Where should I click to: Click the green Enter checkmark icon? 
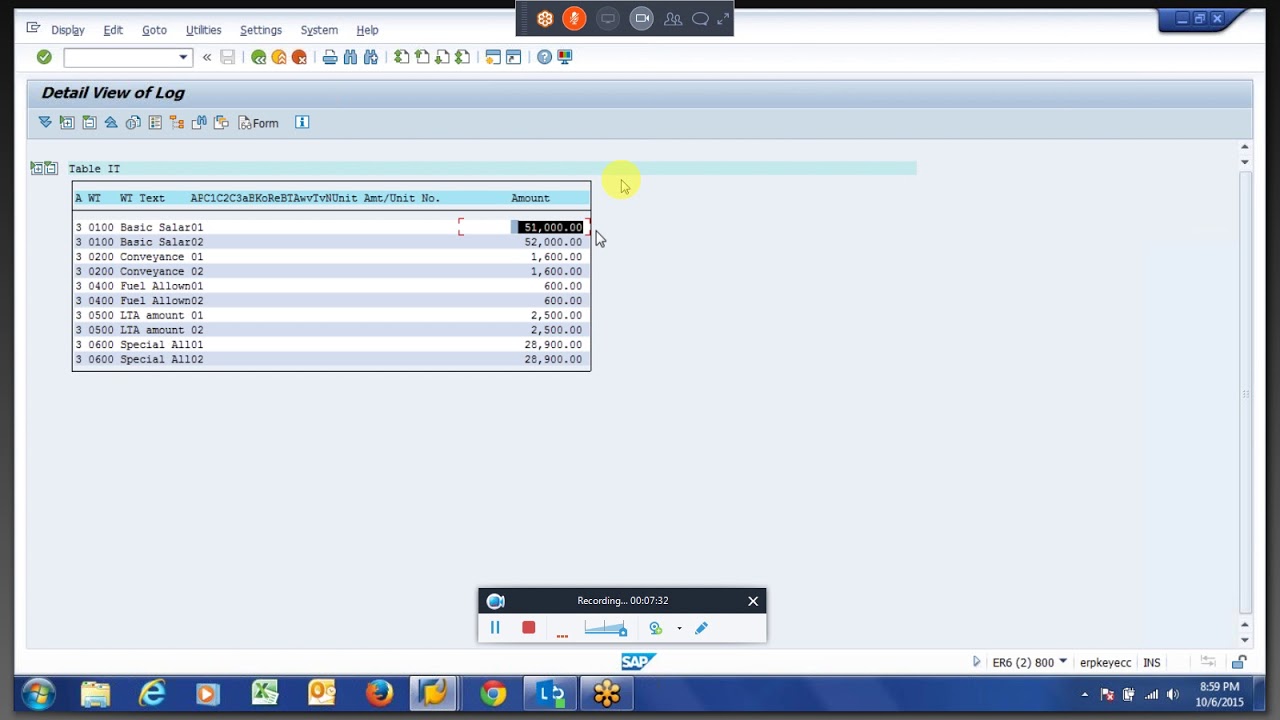click(x=44, y=57)
